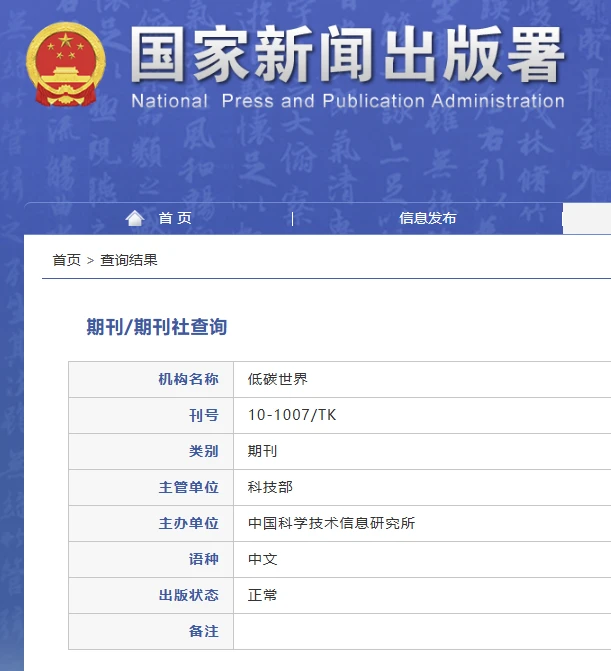
Task: Select the value 低碳世界
Action: tap(277, 379)
